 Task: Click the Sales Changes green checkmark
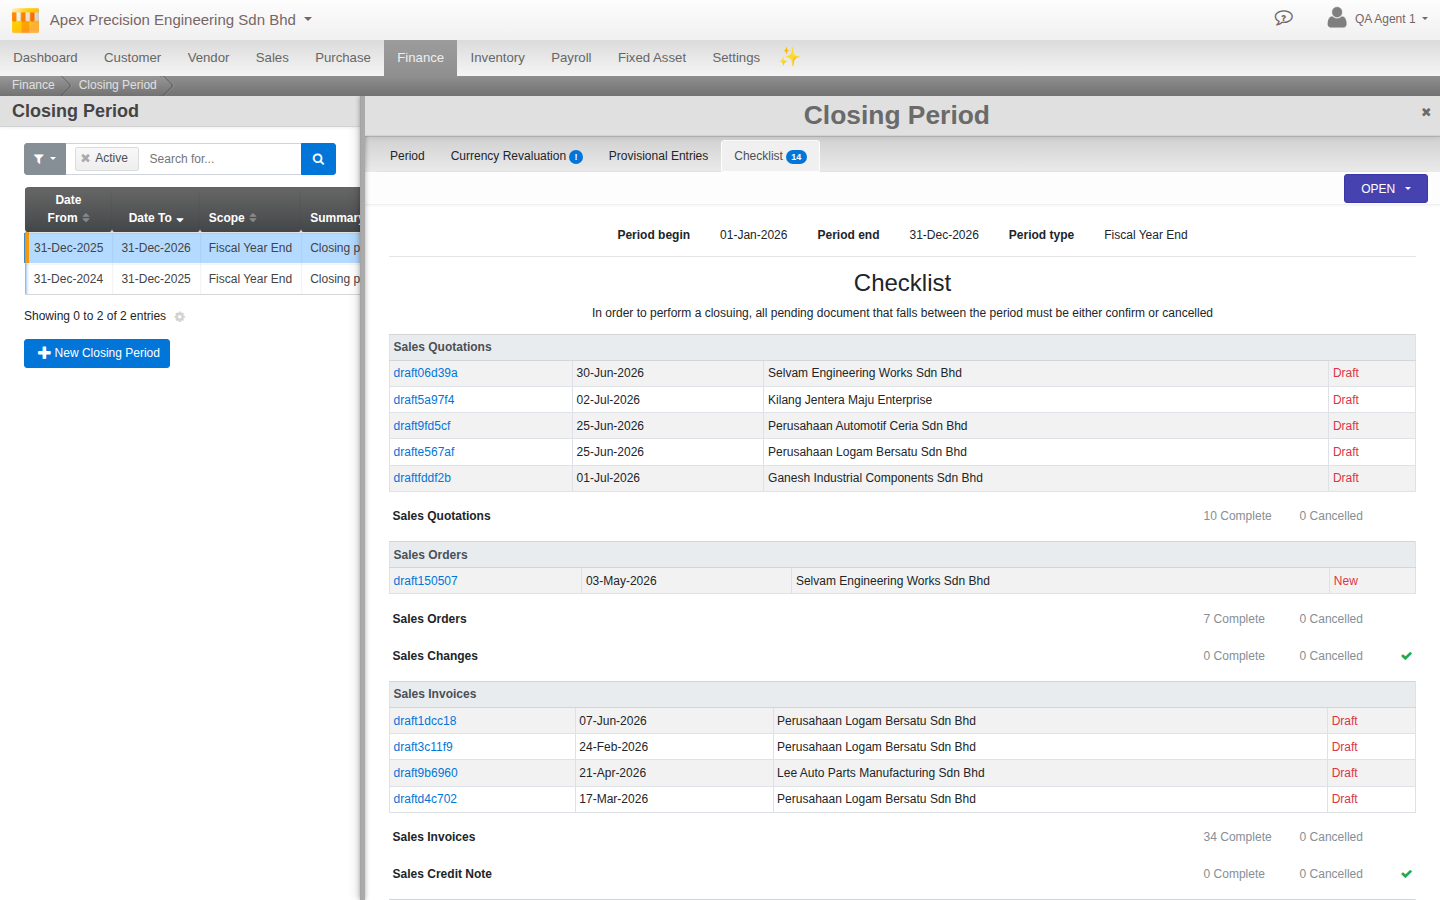click(x=1406, y=656)
